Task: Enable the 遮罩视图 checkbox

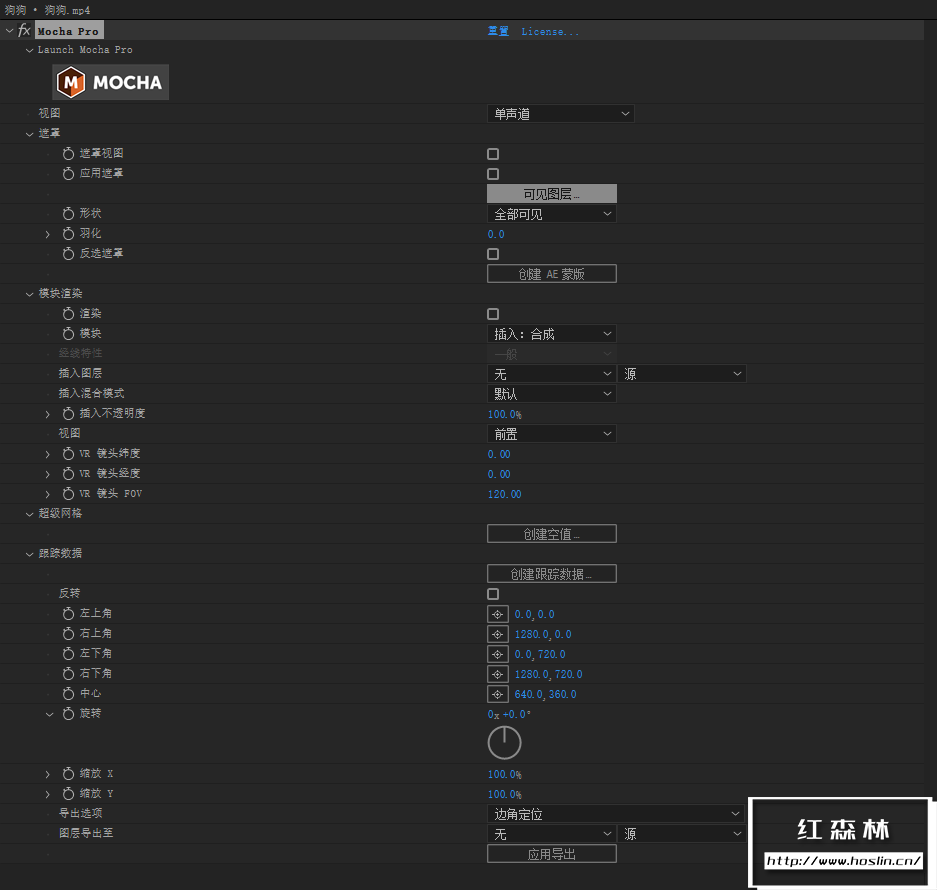Action: click(492, 153)
